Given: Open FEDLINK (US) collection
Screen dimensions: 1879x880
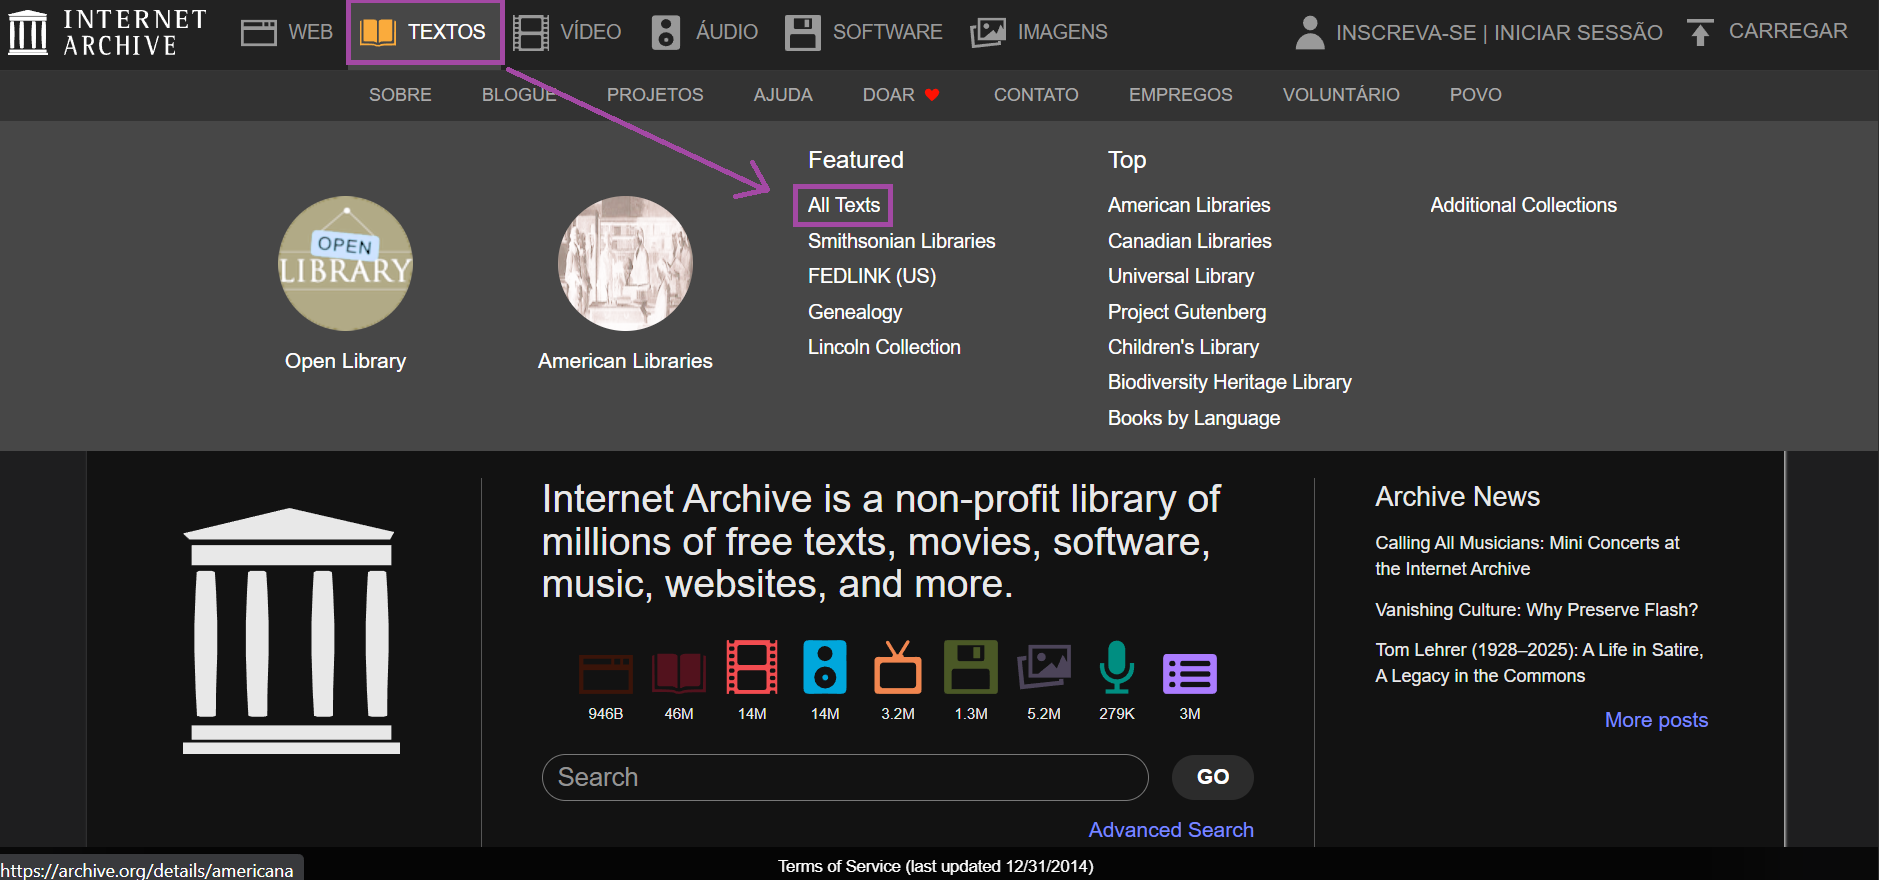Looking at the screenshot, I should (872, 276).
